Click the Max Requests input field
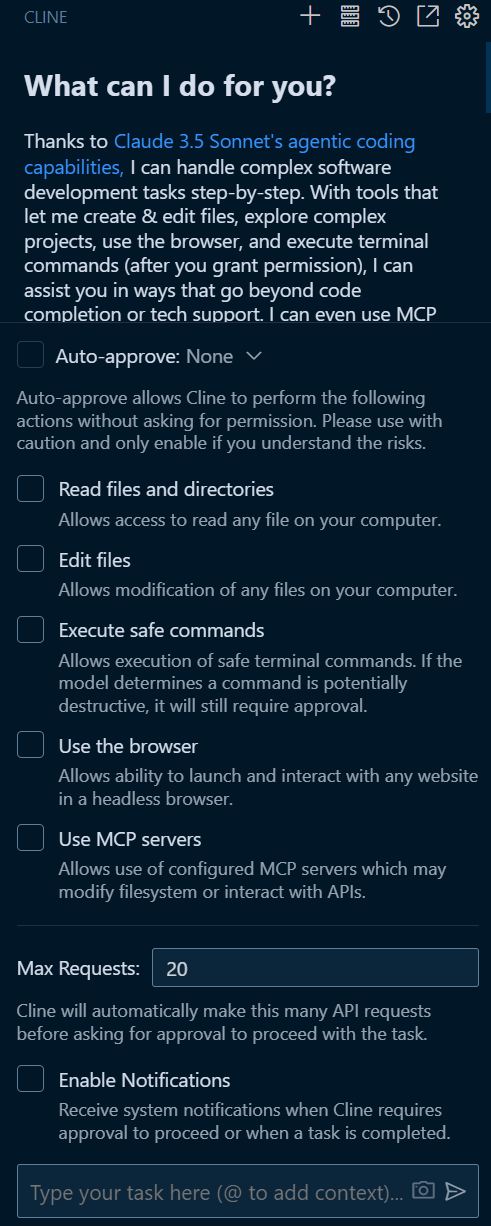 [315, 968]
